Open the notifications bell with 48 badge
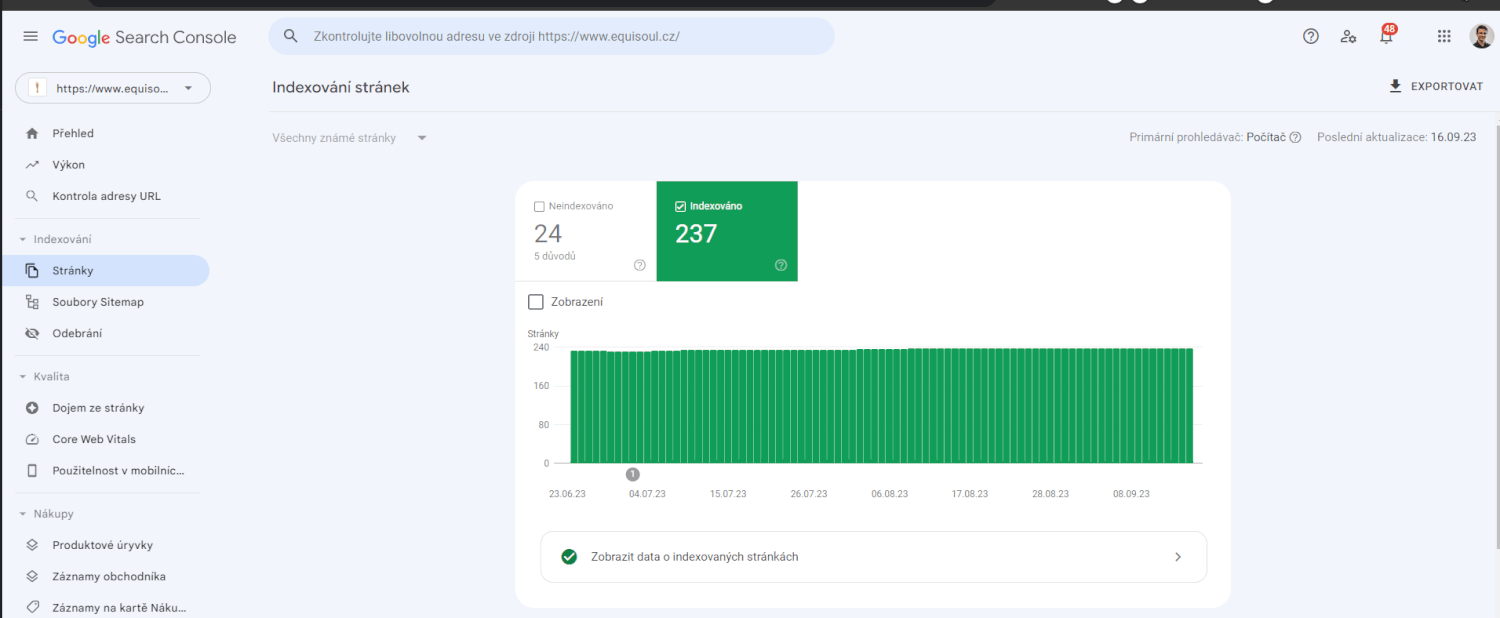 coord(1386,37)
